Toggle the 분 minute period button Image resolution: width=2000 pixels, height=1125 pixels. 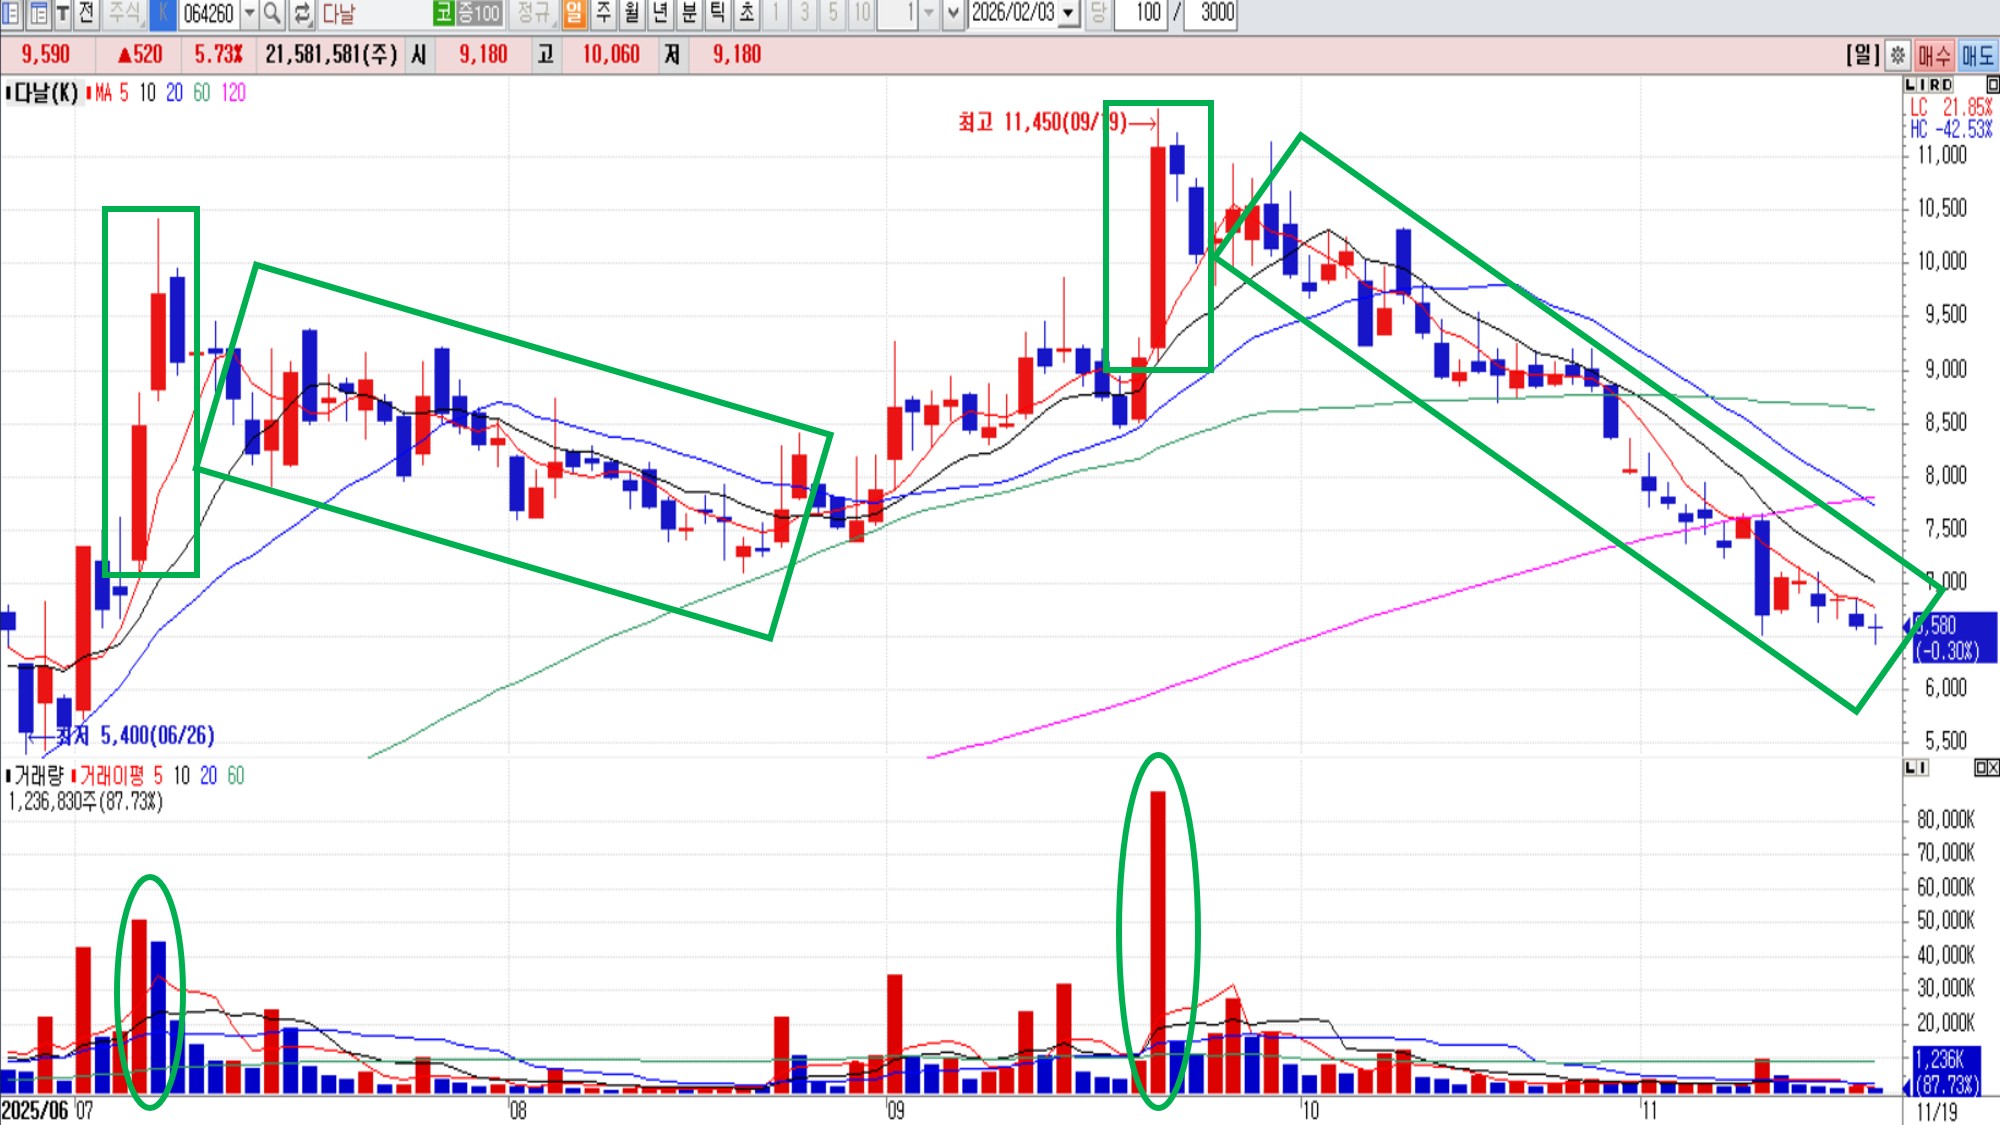pyautogui.click(x=689, y=13)
